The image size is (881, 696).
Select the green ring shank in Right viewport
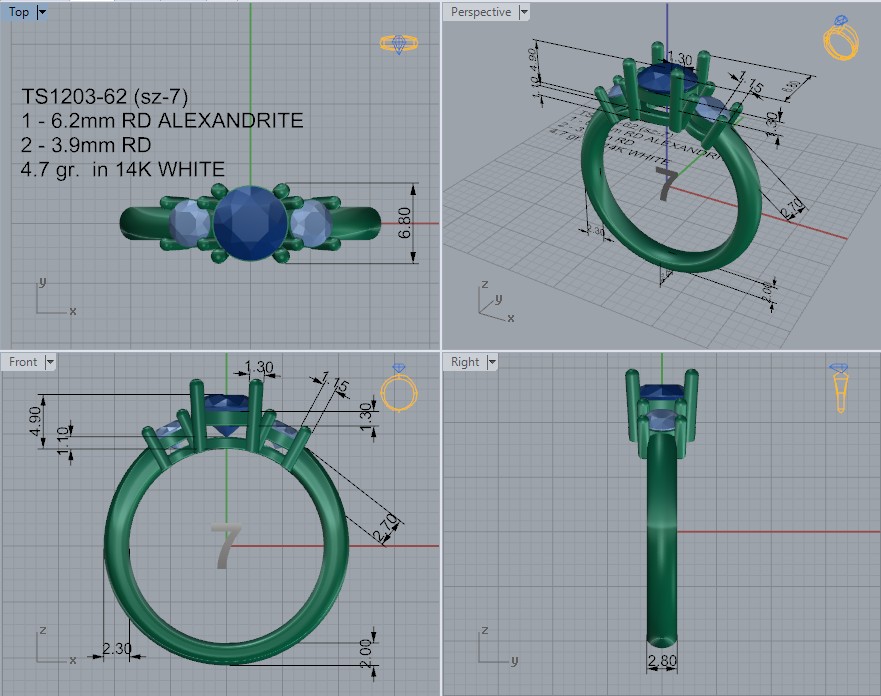point(662,539)
